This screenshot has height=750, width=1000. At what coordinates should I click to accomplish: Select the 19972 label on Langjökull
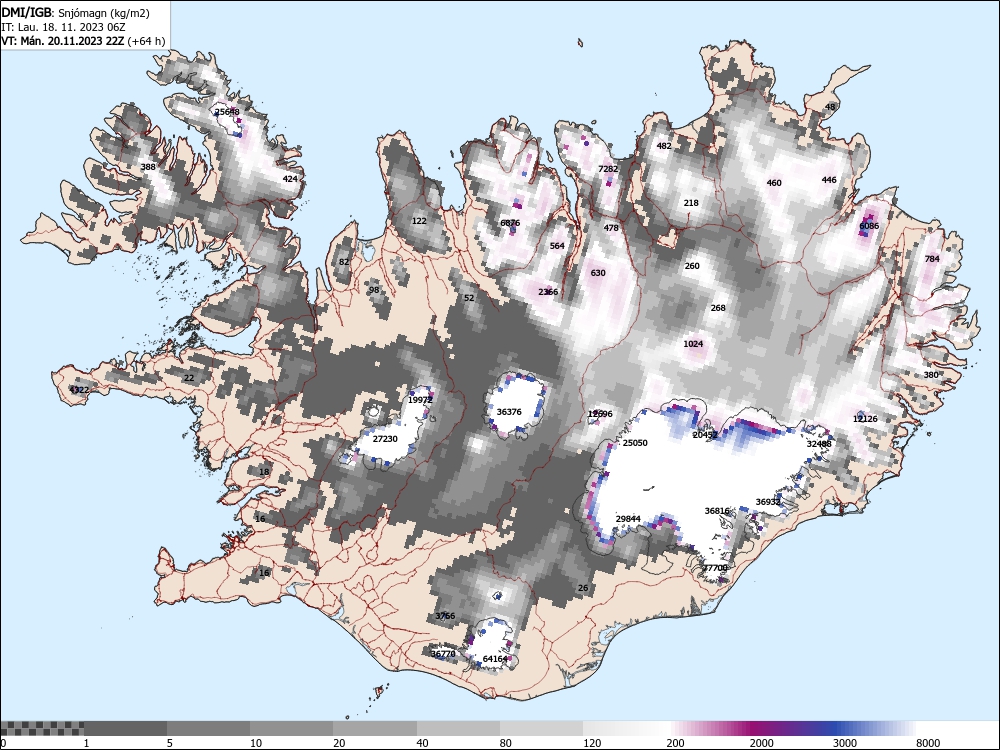[420, 401]
